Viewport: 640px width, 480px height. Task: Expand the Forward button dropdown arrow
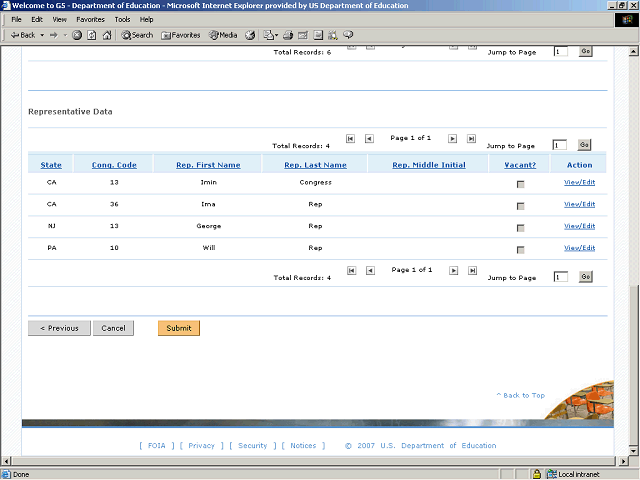(64, 35)
